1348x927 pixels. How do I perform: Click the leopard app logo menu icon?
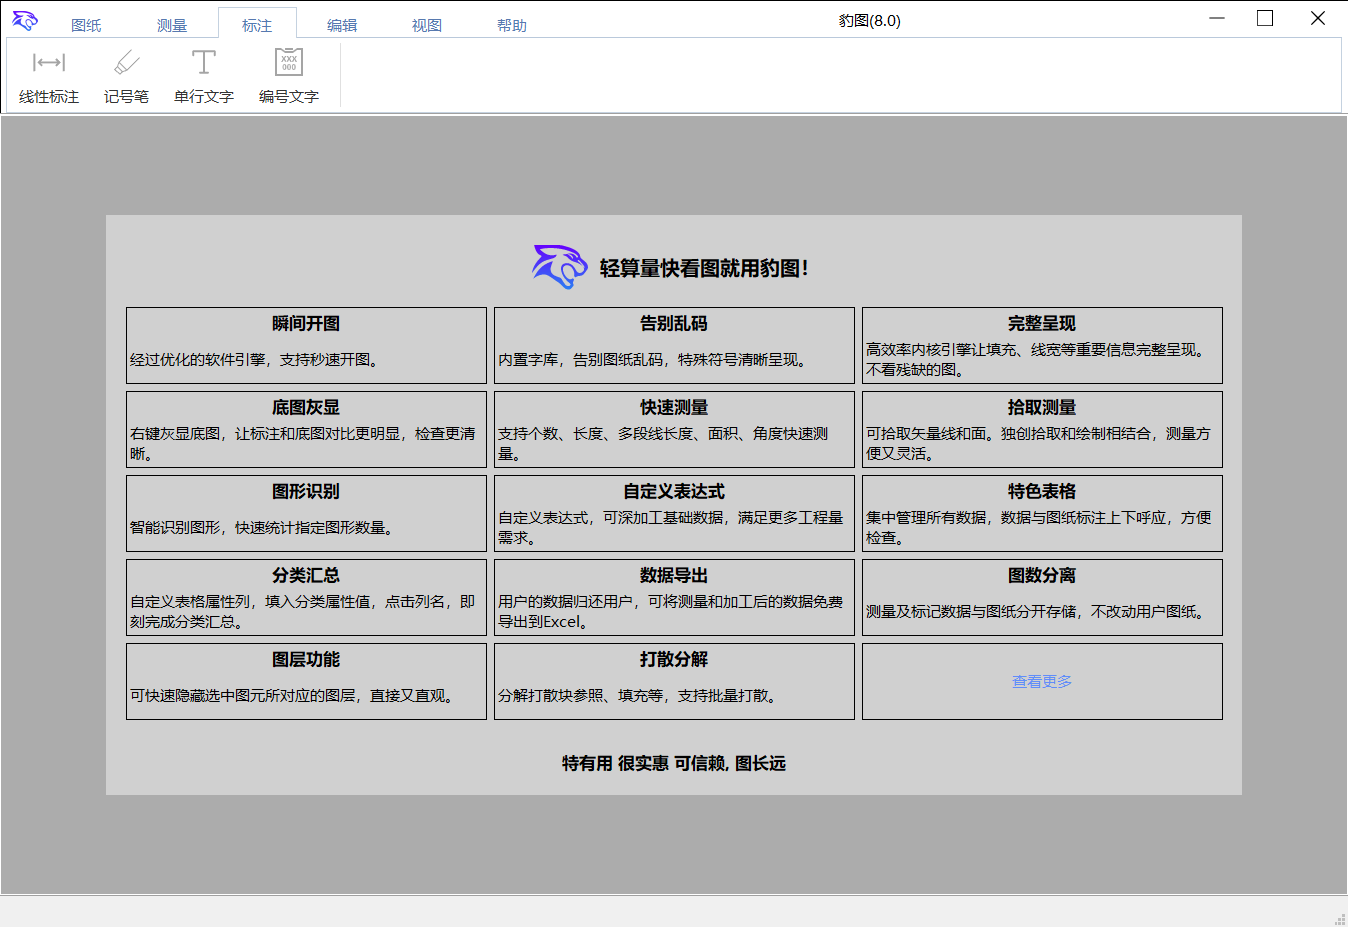coord(23,19)
